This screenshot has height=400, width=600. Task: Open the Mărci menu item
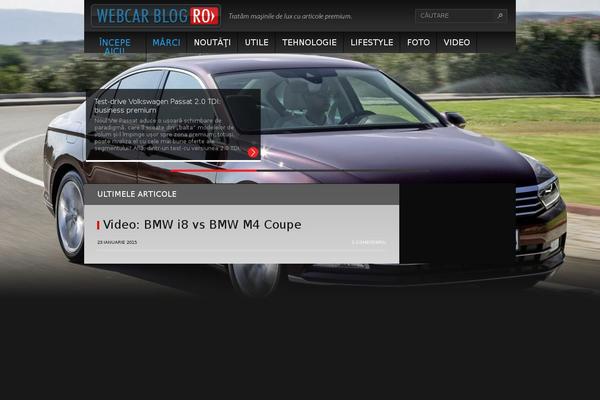pos(166,42)
